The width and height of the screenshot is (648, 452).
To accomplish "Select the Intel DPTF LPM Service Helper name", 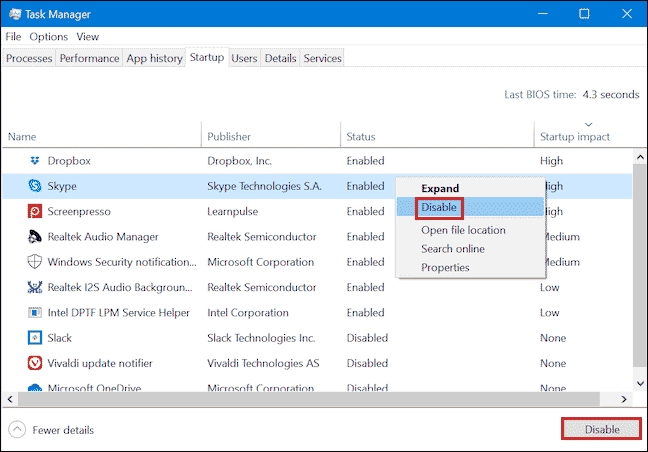I will (118, 313).
